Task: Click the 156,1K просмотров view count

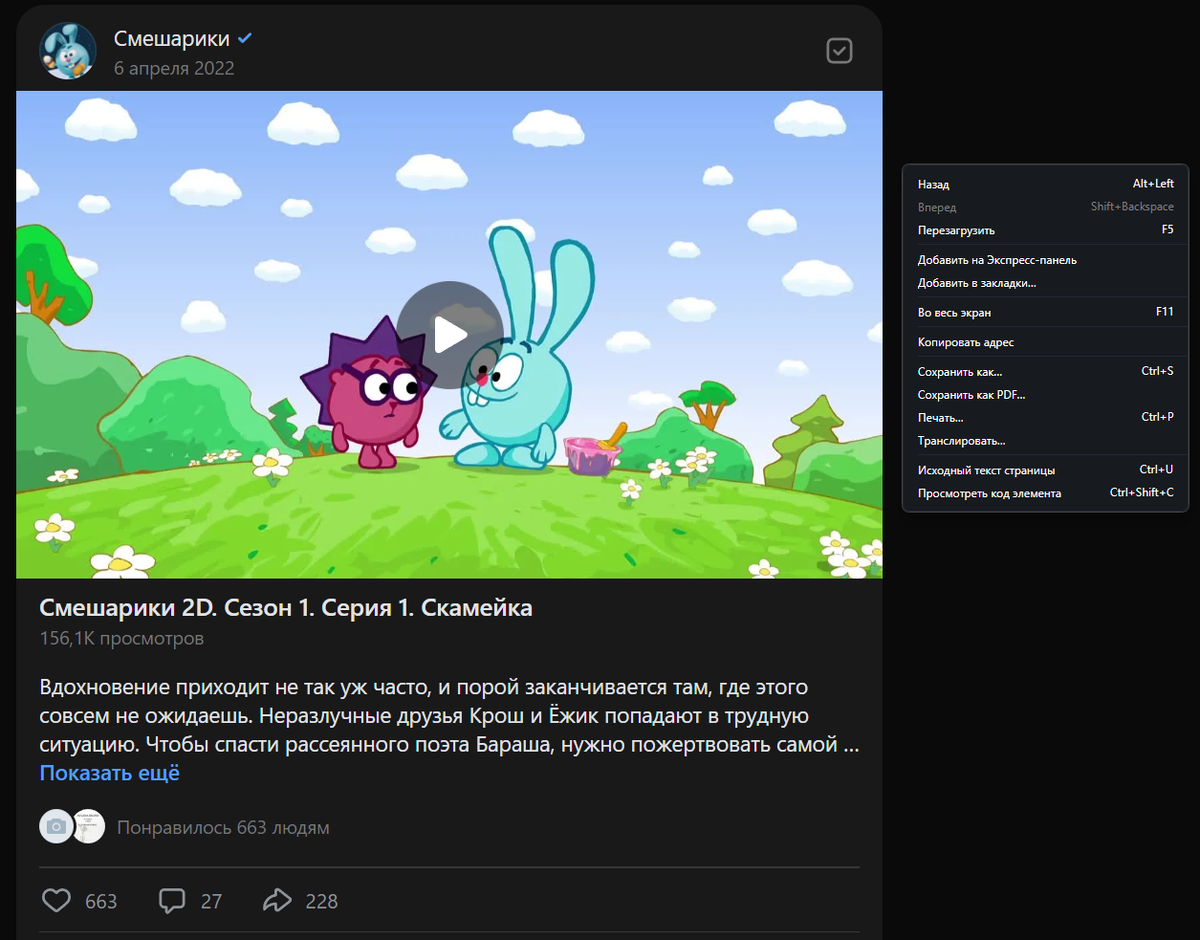Action: point(122,638)
